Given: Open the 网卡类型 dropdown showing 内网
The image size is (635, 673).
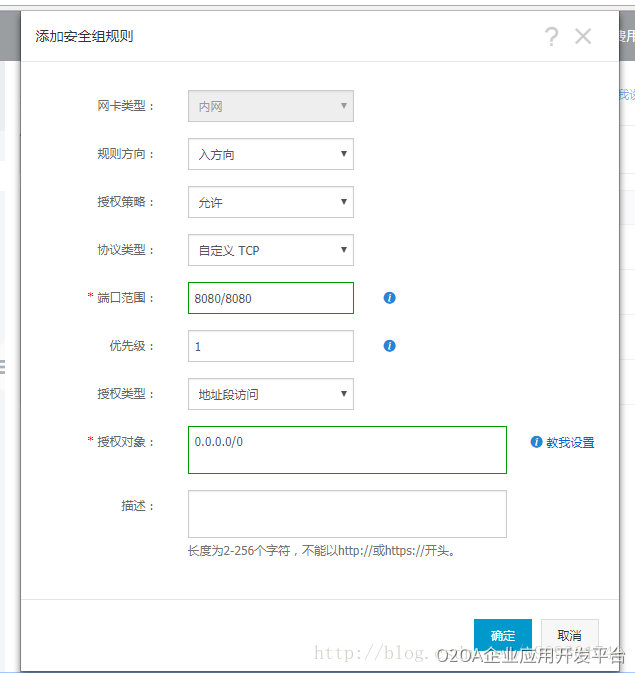Looking at the screenshot, I should click(270, 106).
